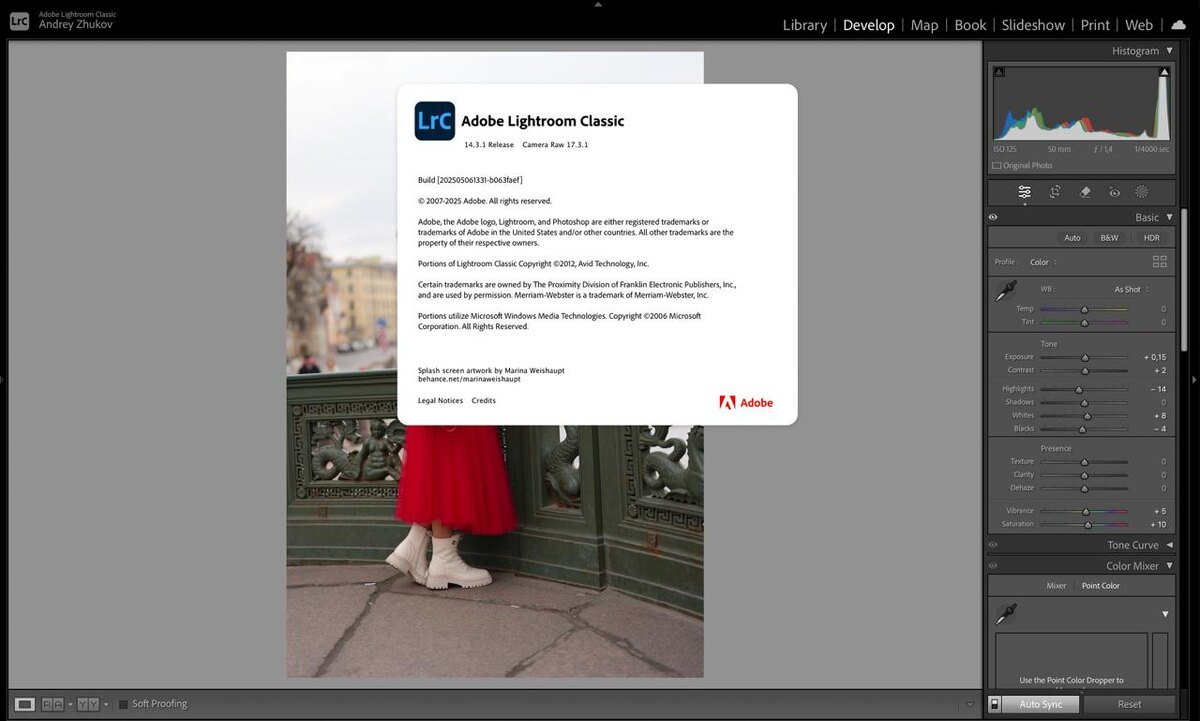This screenshot has width=1200, height=721.
Task: Expand the Tone Curve panel
Action: pyautogui.click(x=1170, y=545)
